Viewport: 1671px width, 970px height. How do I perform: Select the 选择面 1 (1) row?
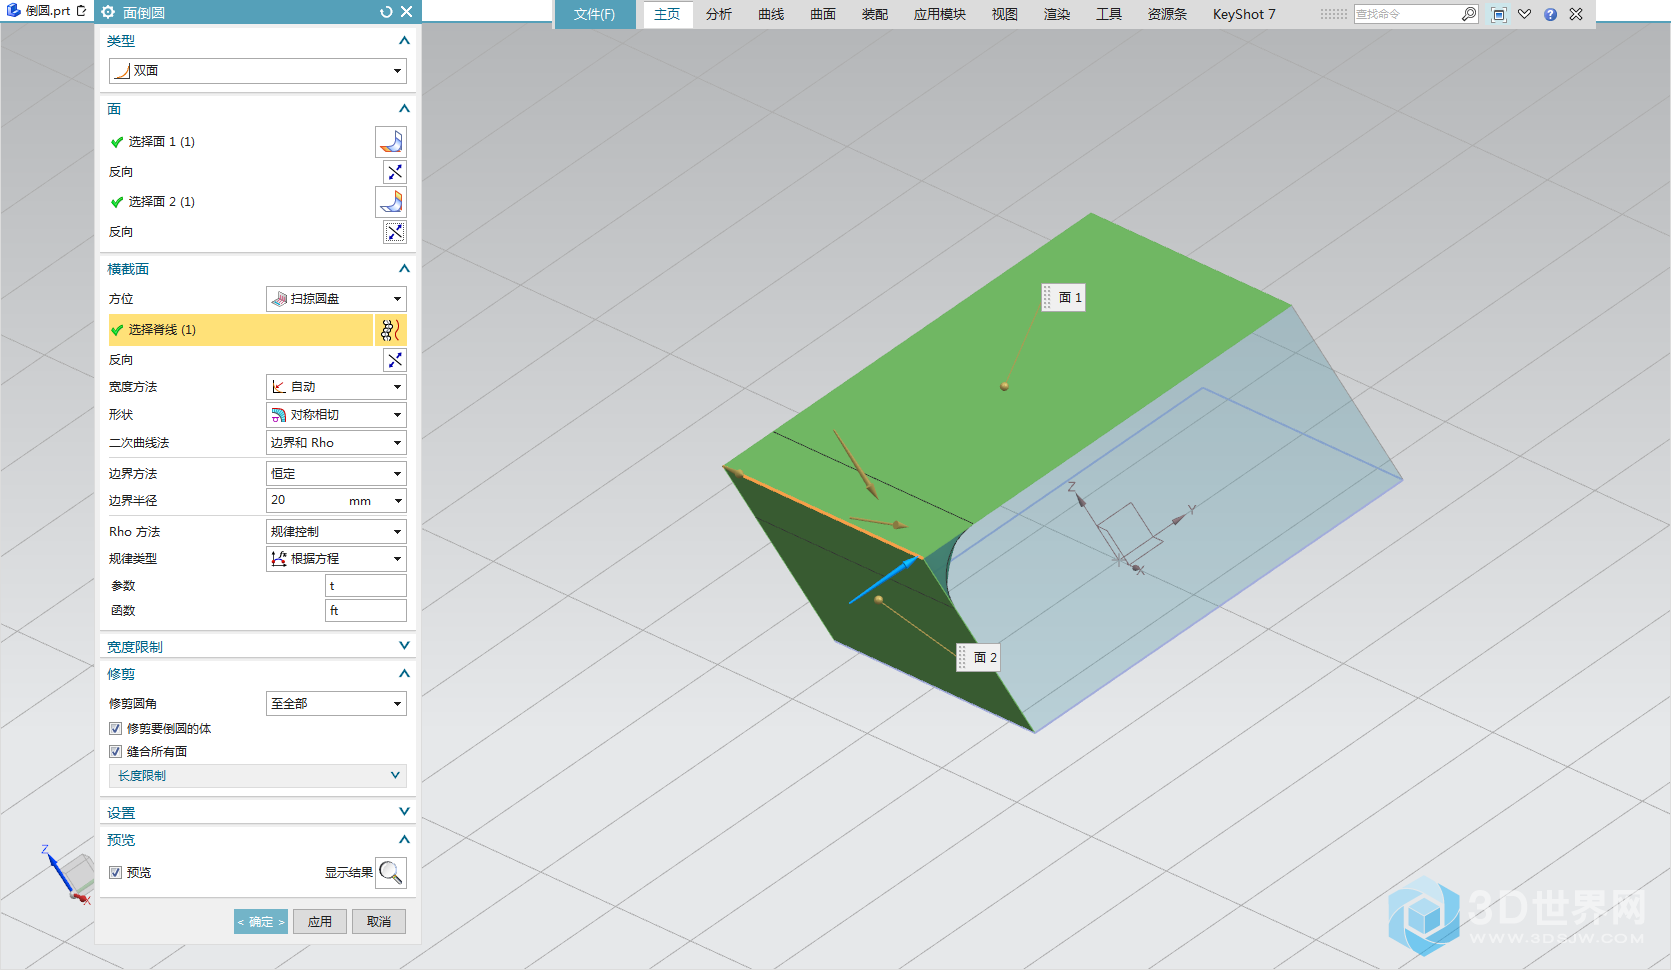tap(240, 142)
